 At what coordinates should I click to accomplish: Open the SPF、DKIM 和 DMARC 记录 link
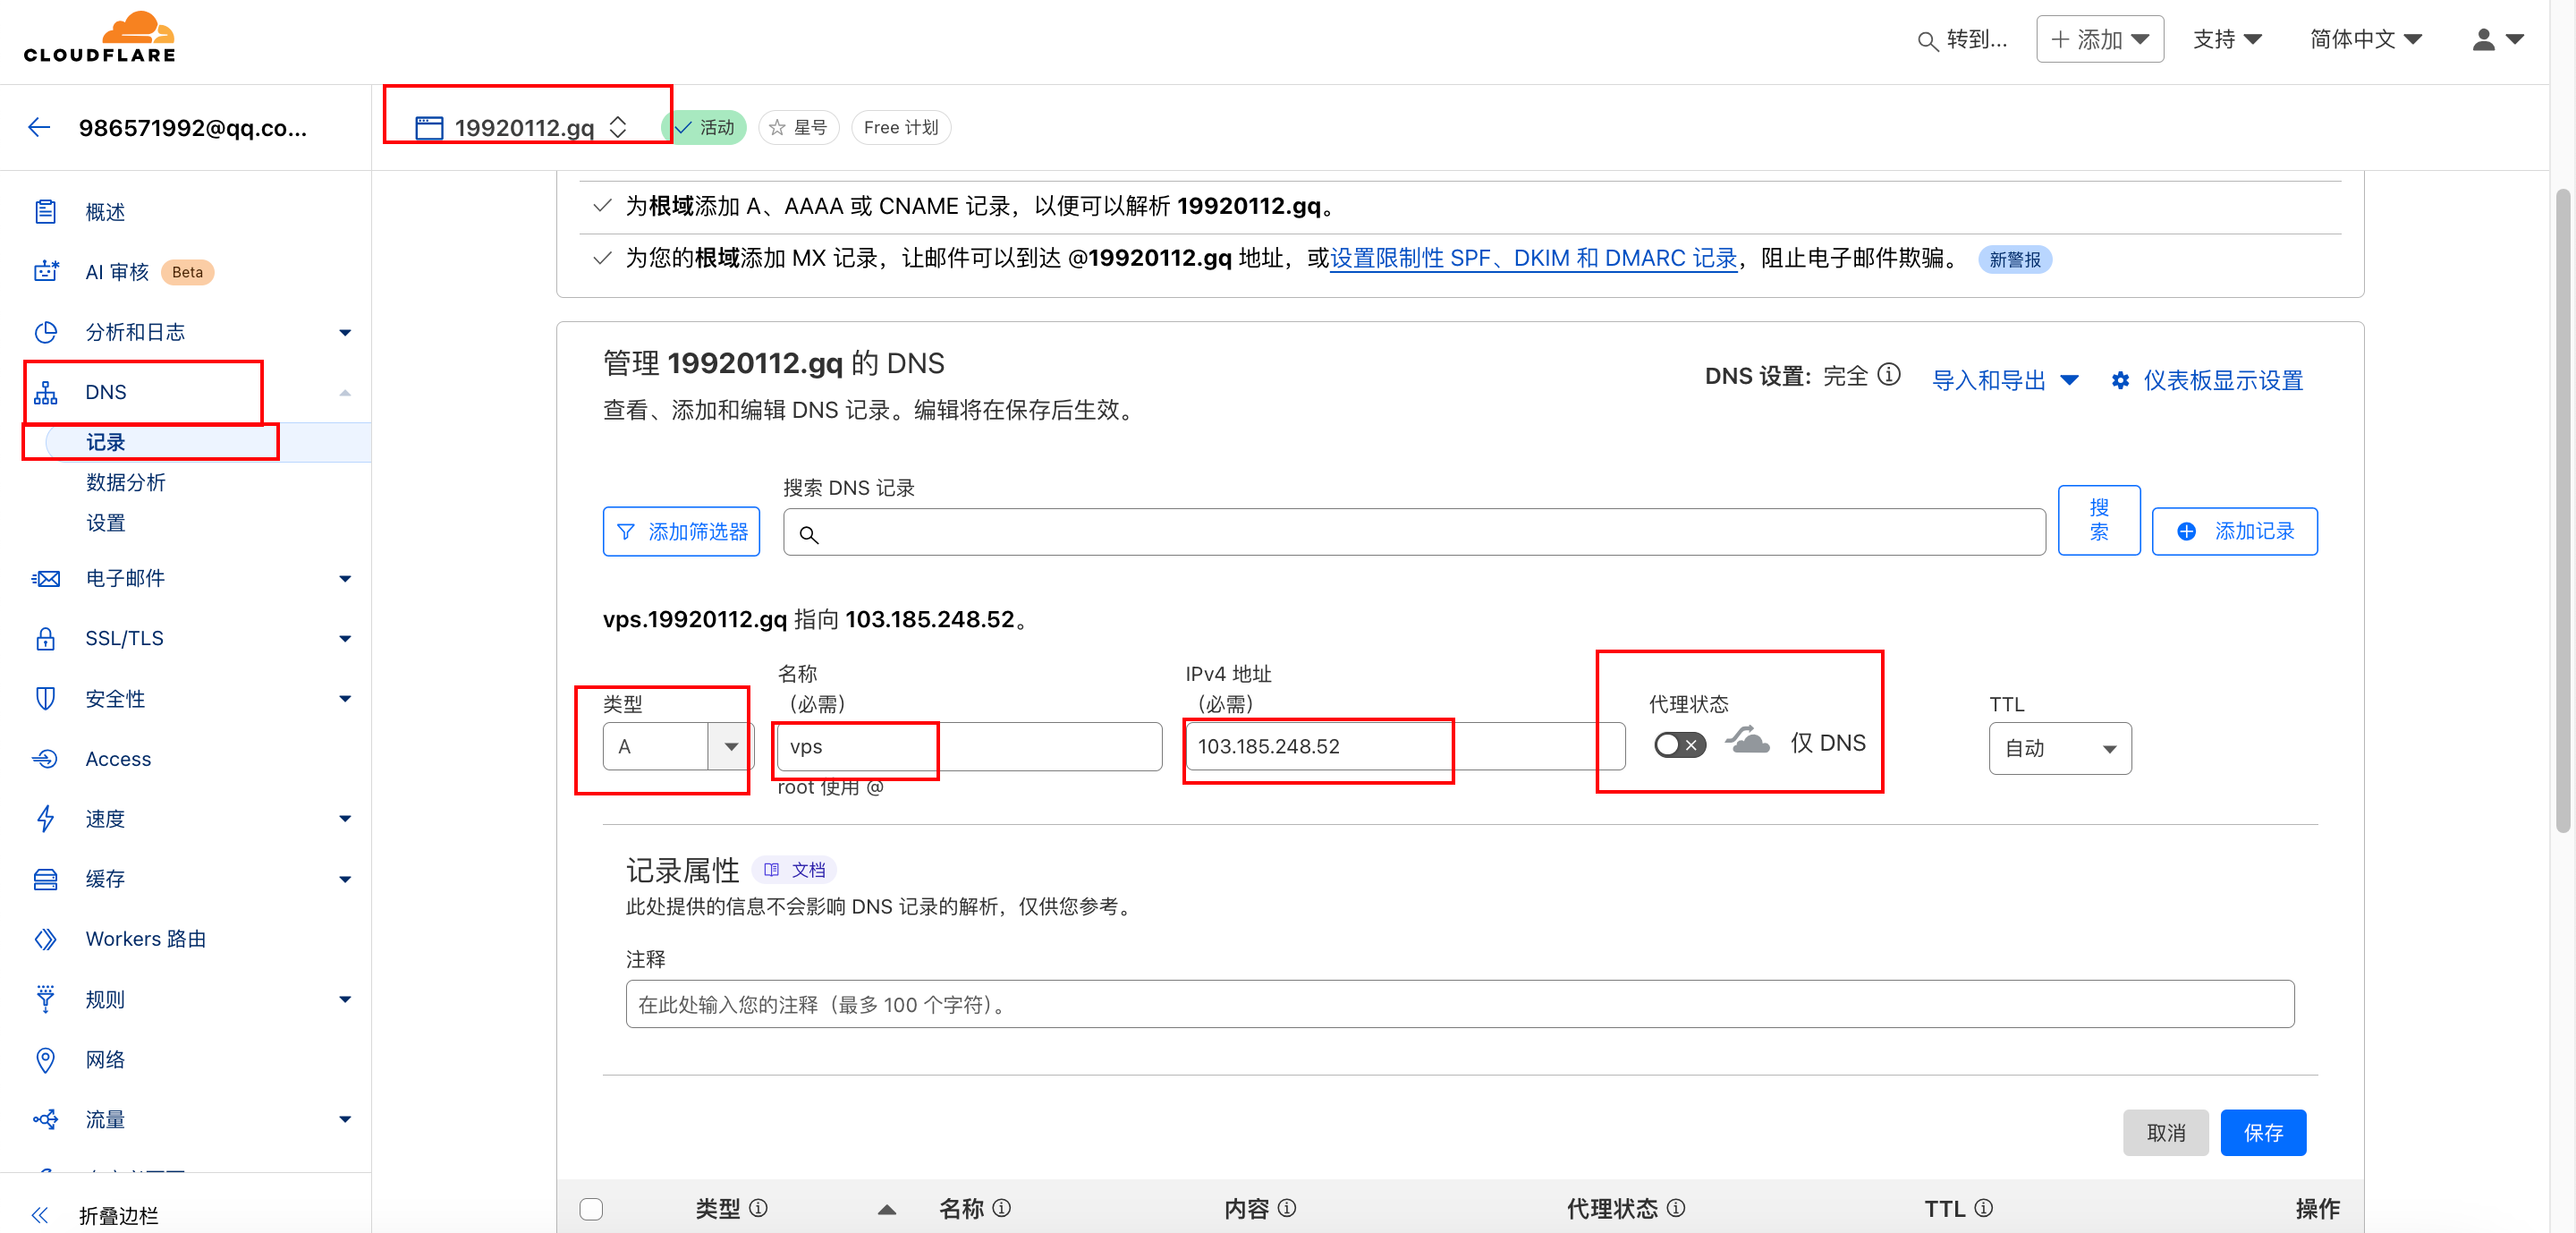click(1533, 258)
